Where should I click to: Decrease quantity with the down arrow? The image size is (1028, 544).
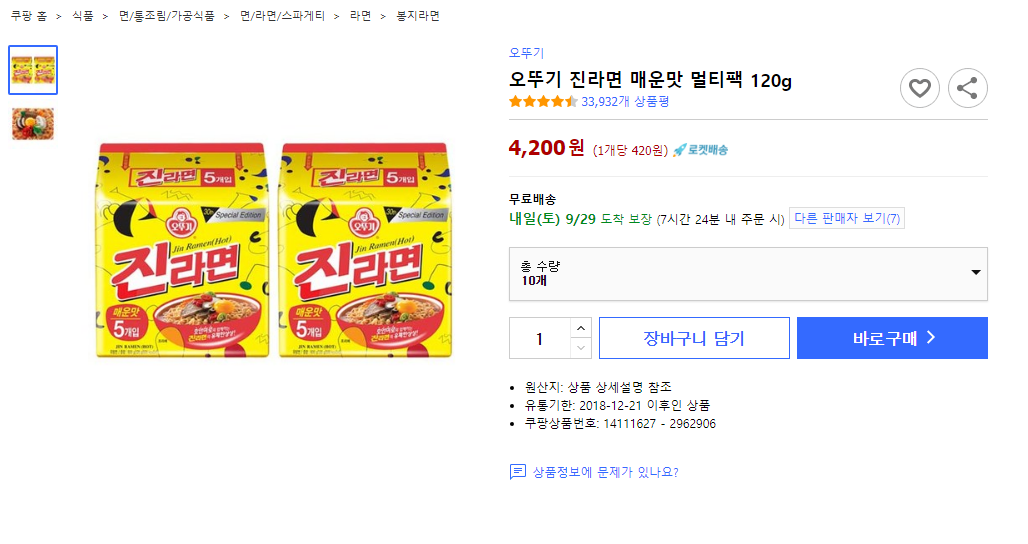point(581,348)
